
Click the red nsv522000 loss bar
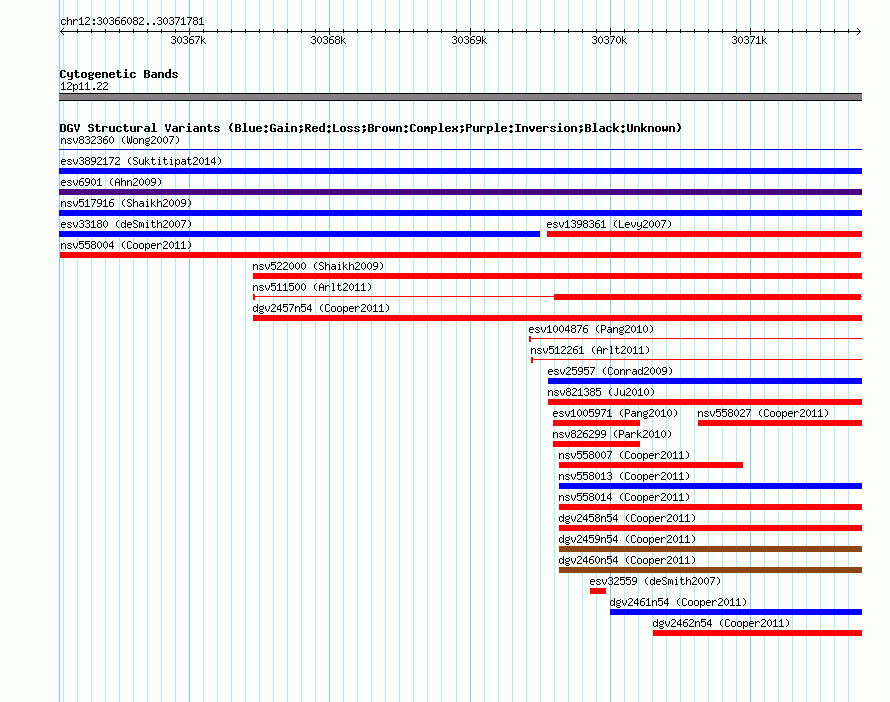(x=557, y=276)
